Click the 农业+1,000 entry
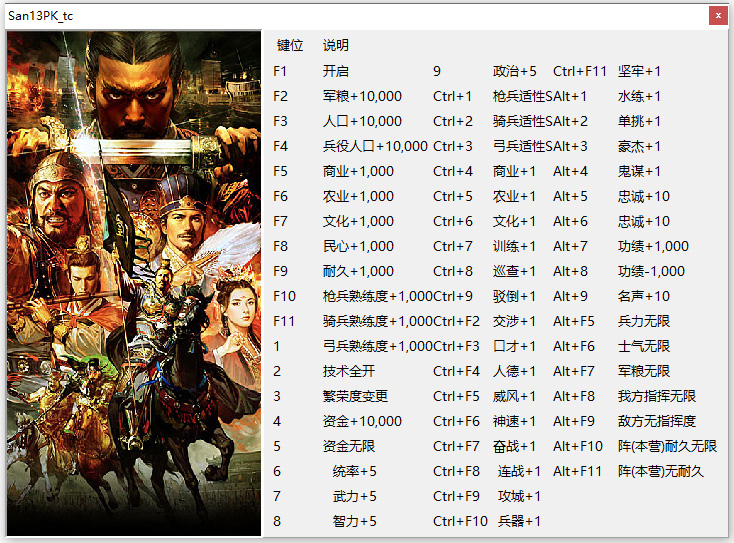The width and height of the screenshot is (734, 543). [358, 197]
